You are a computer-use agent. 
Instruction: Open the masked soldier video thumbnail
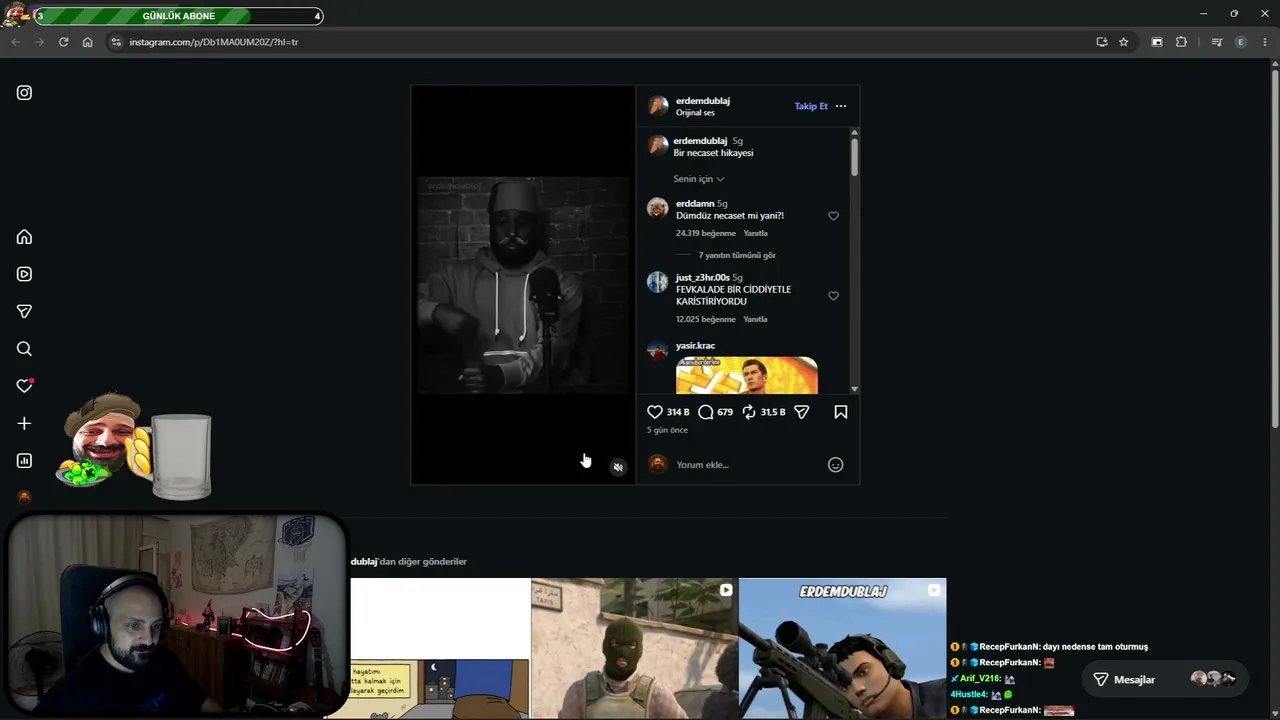pyautogui.click(x=634, y=648)
